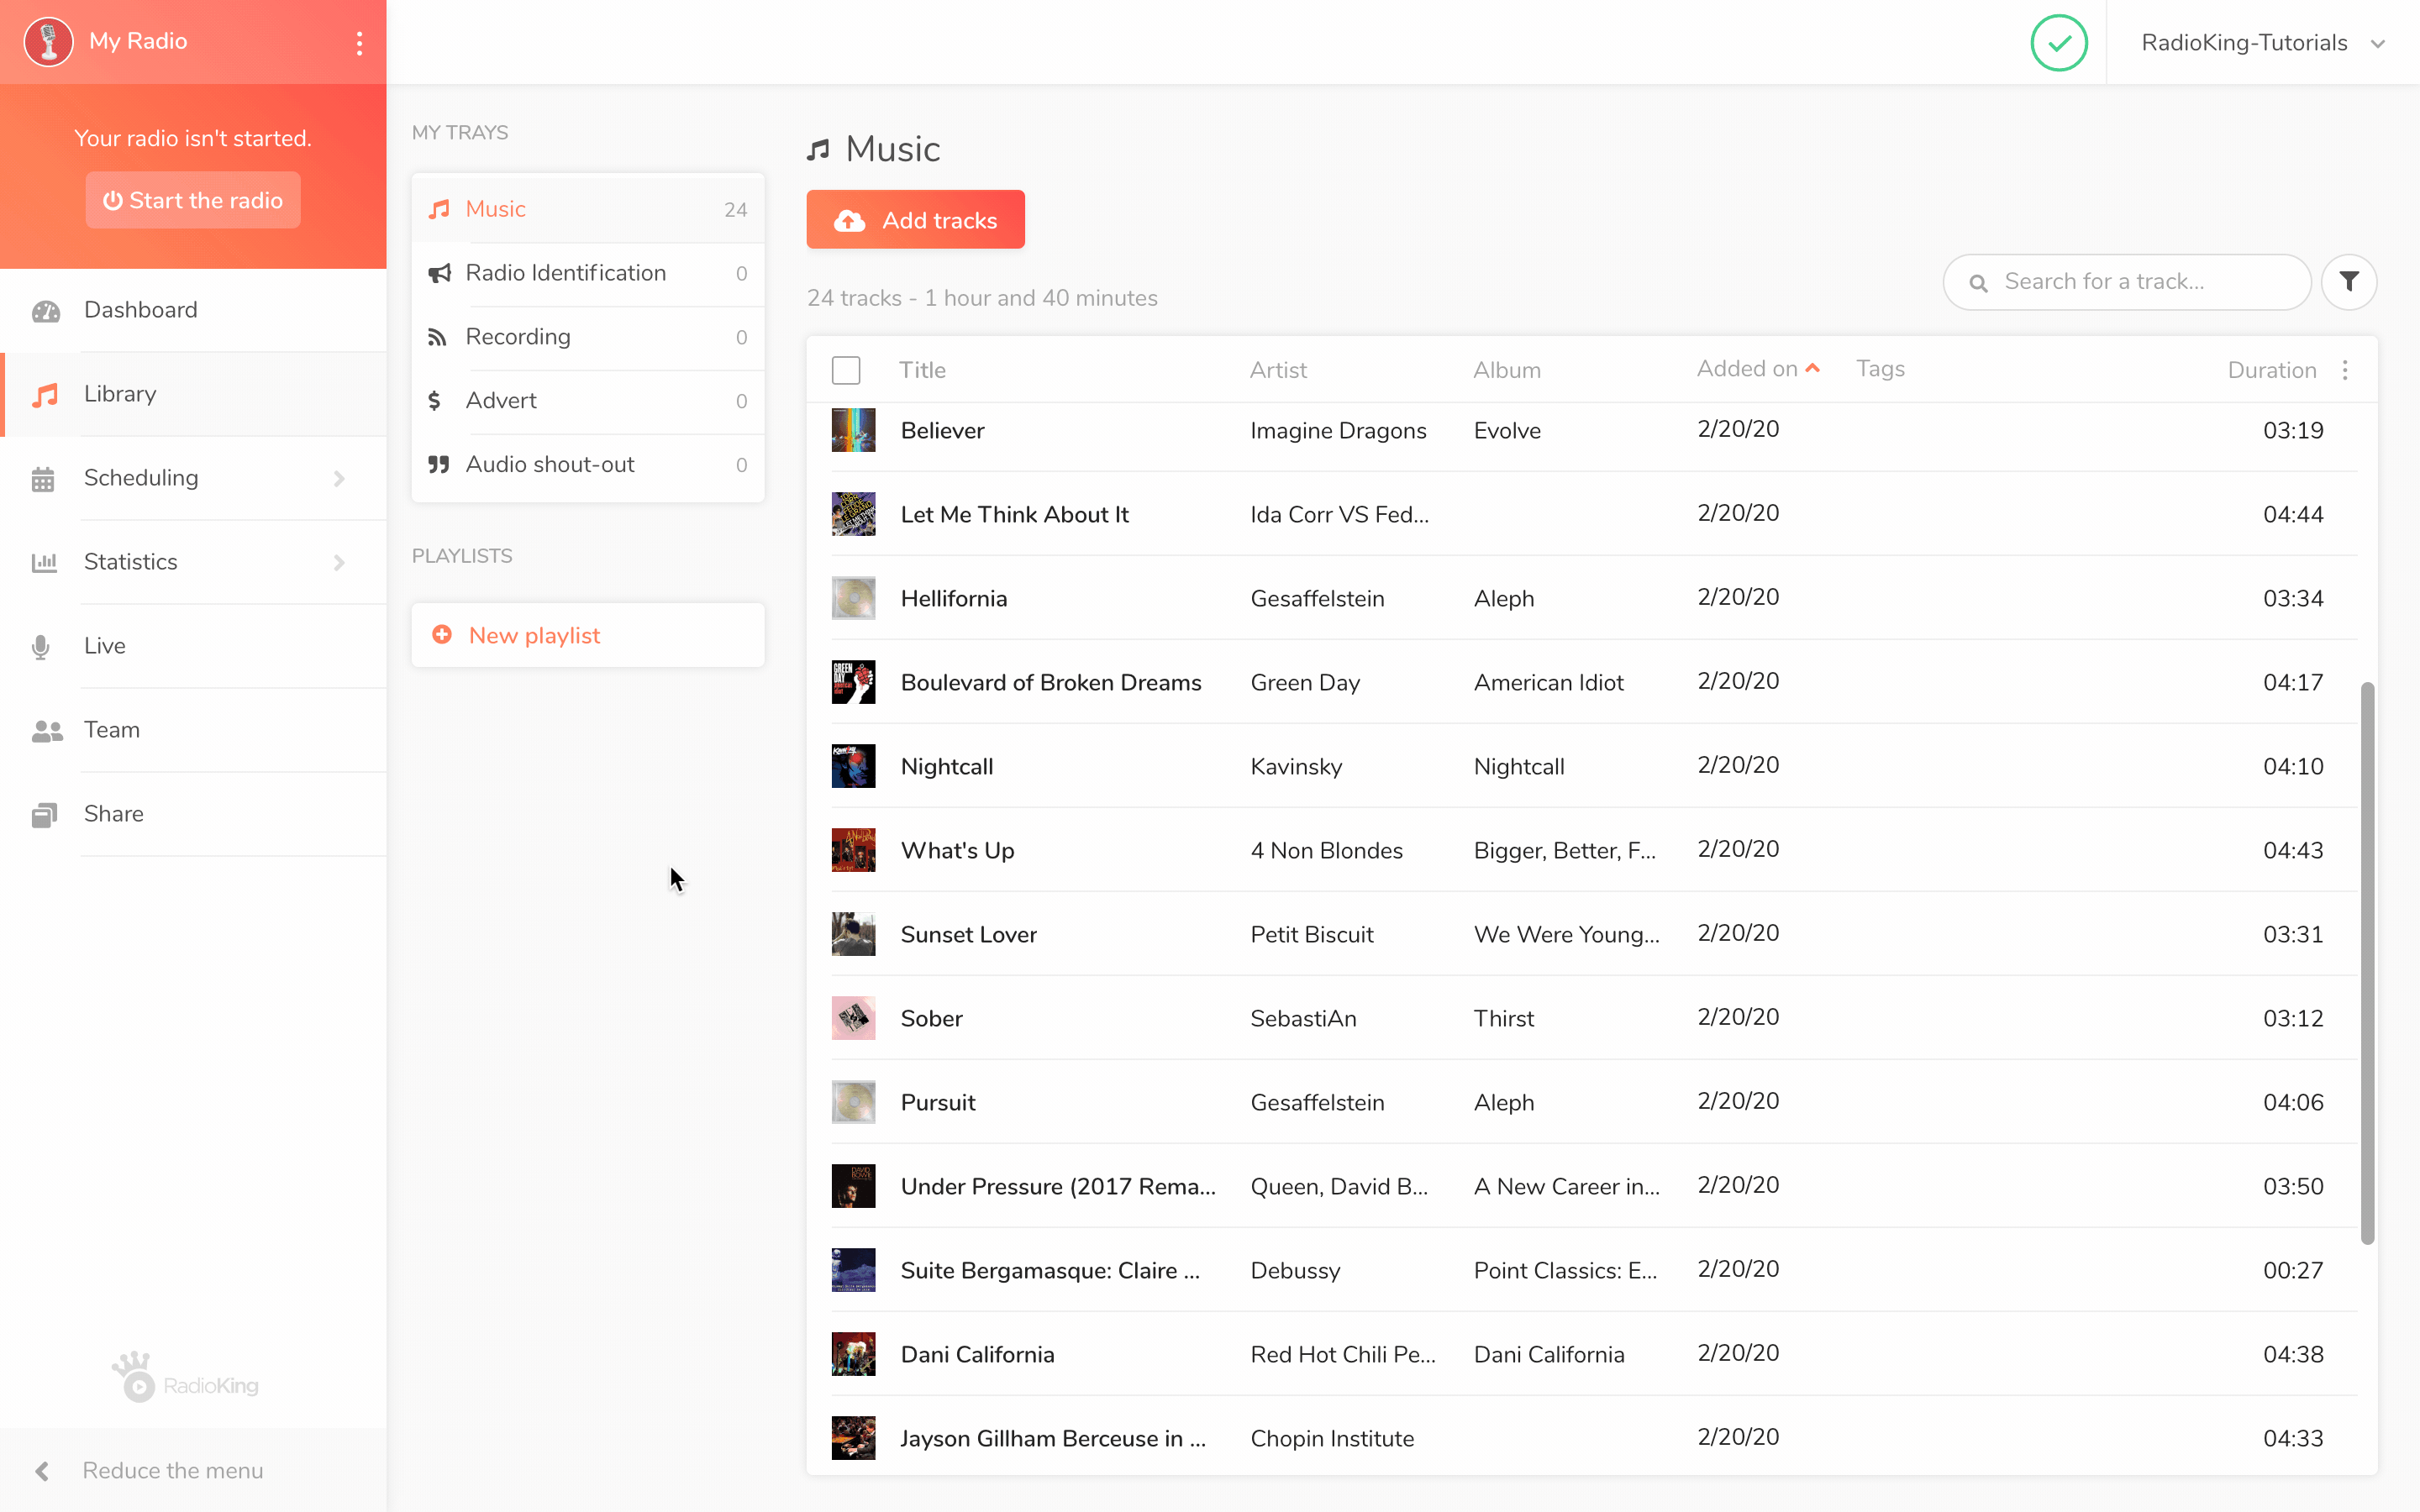Click the Nightcall album artwork

click(x=853, y=766)
